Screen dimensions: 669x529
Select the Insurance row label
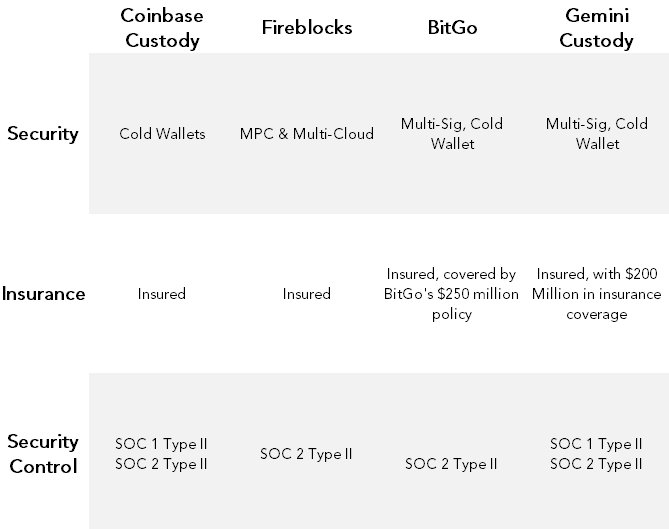pyautogui.click(x=44, y=294)
